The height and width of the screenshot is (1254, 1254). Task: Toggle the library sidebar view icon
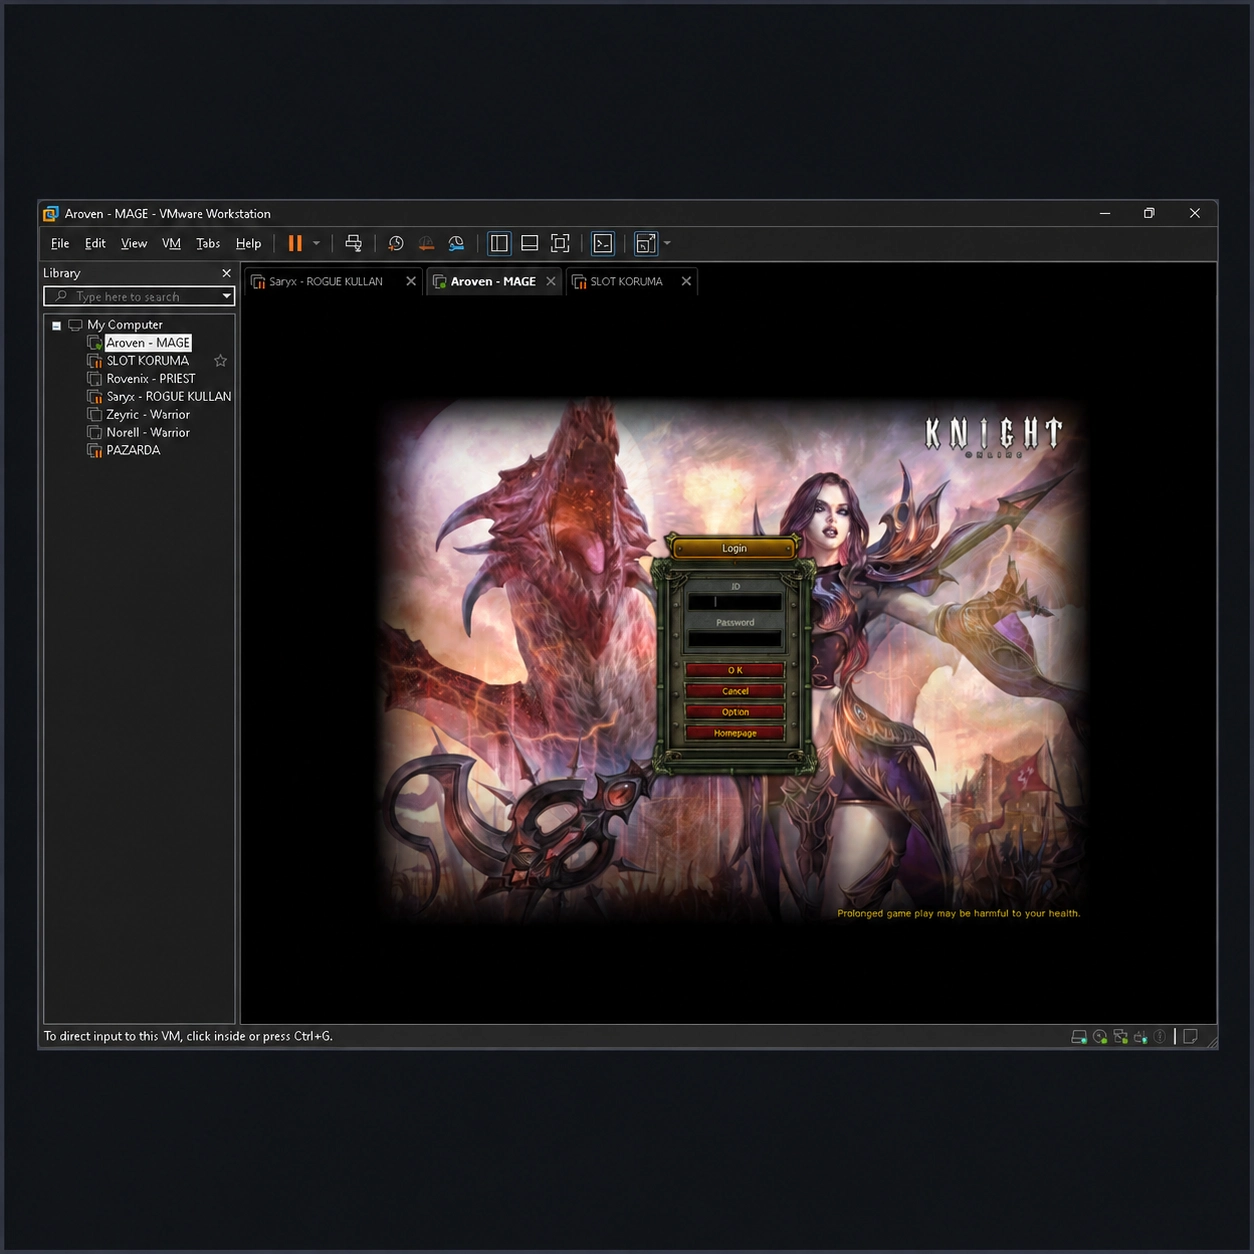coord(499,243)
